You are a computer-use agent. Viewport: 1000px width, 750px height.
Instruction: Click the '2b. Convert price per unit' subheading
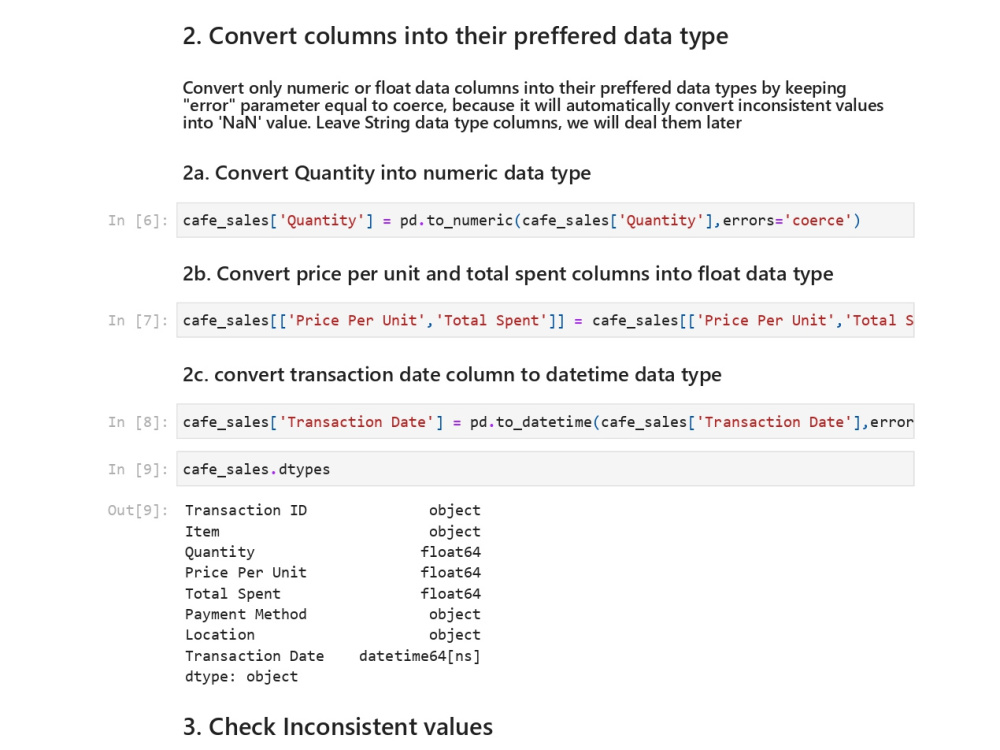click(508, 274)
